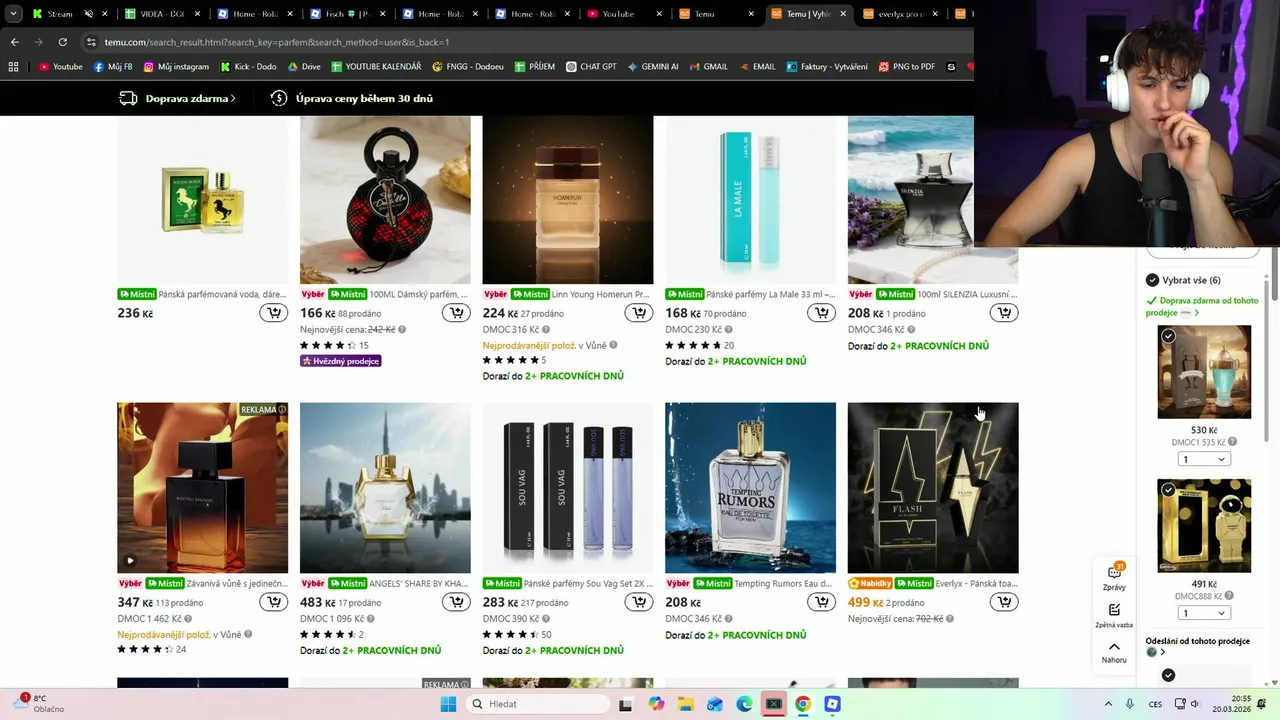Open the CHAT GPT bookmark
The width and height of the screenshot is (1280, 720).
(x=592, y=67)
